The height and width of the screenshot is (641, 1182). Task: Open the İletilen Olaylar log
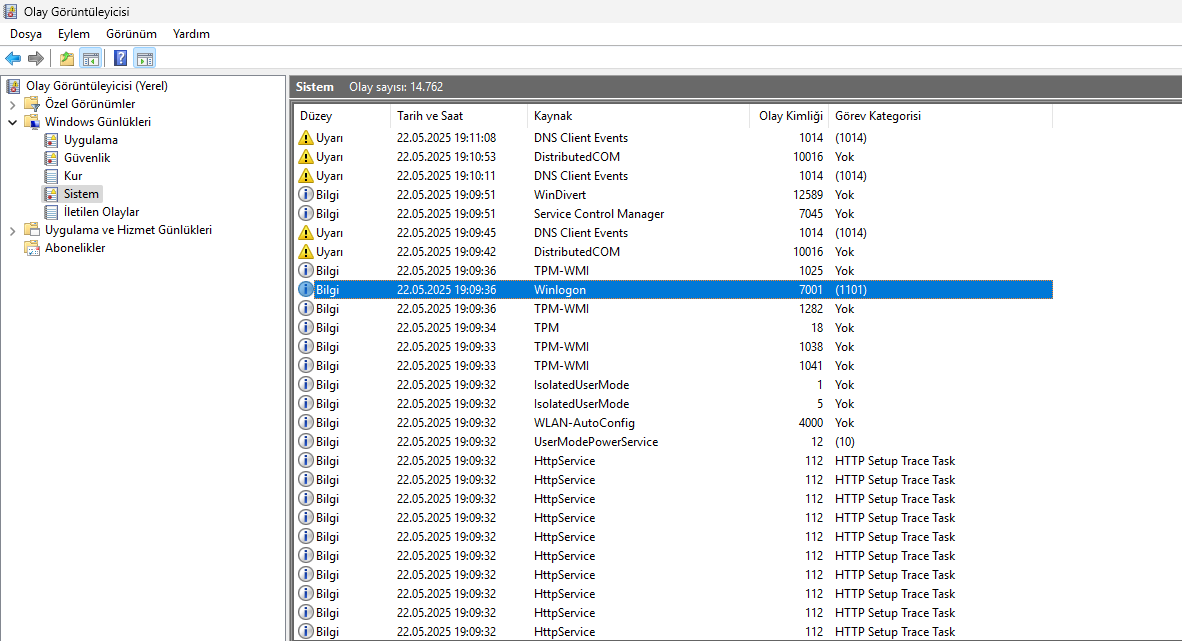(101, 212)
